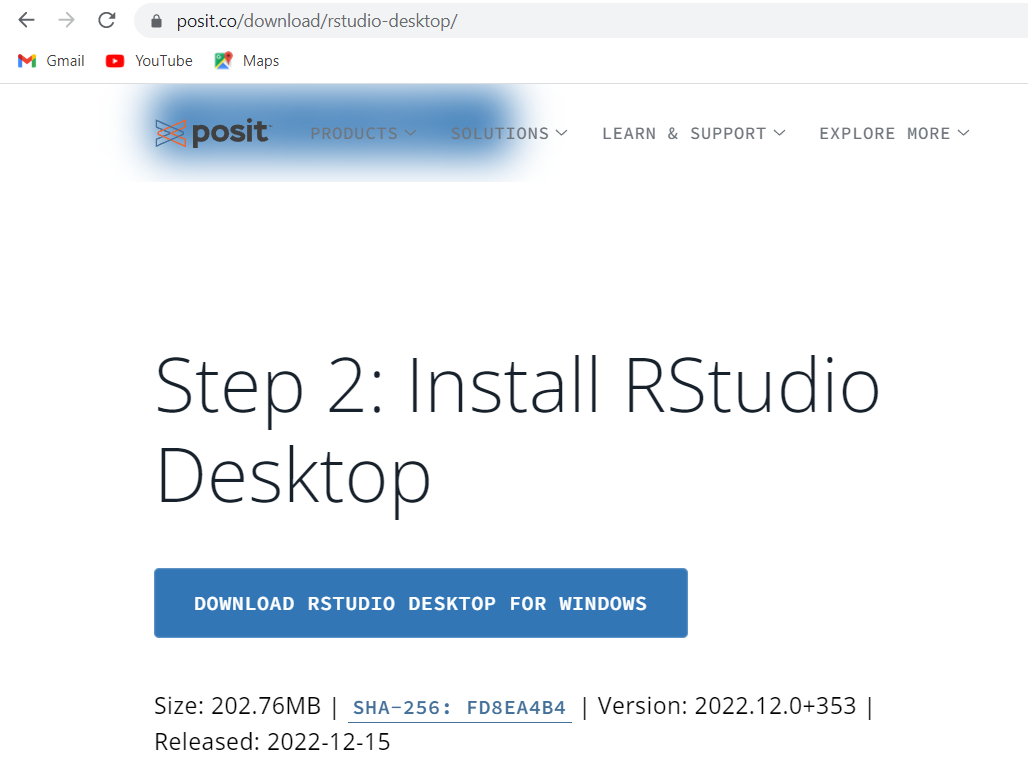Open the SHA-256: FD8EA4B4 link
Viewport: 1028px width, 780px height.
[x=459, y=706]
